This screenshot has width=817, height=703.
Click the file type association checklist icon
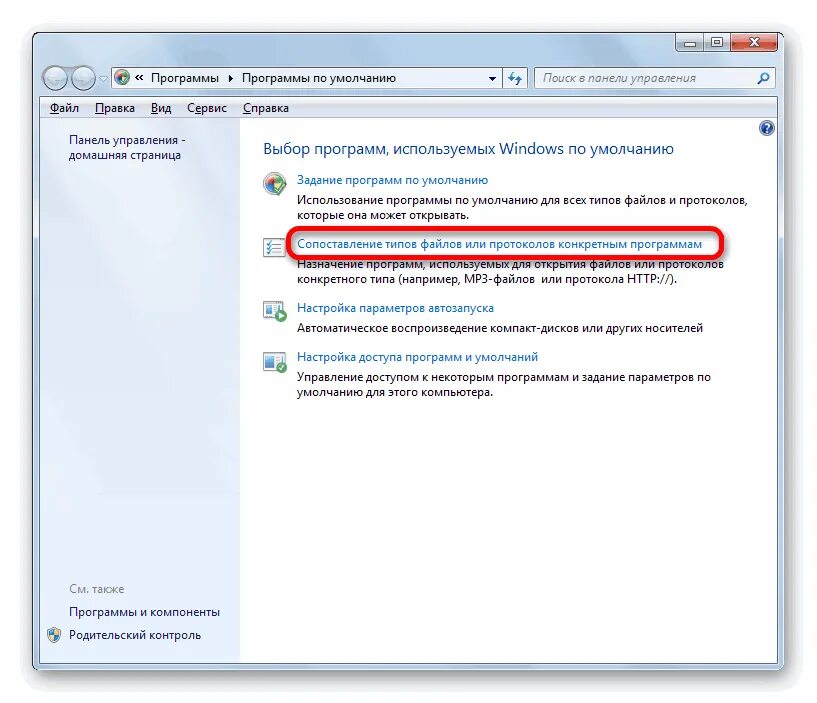point(274,247)
